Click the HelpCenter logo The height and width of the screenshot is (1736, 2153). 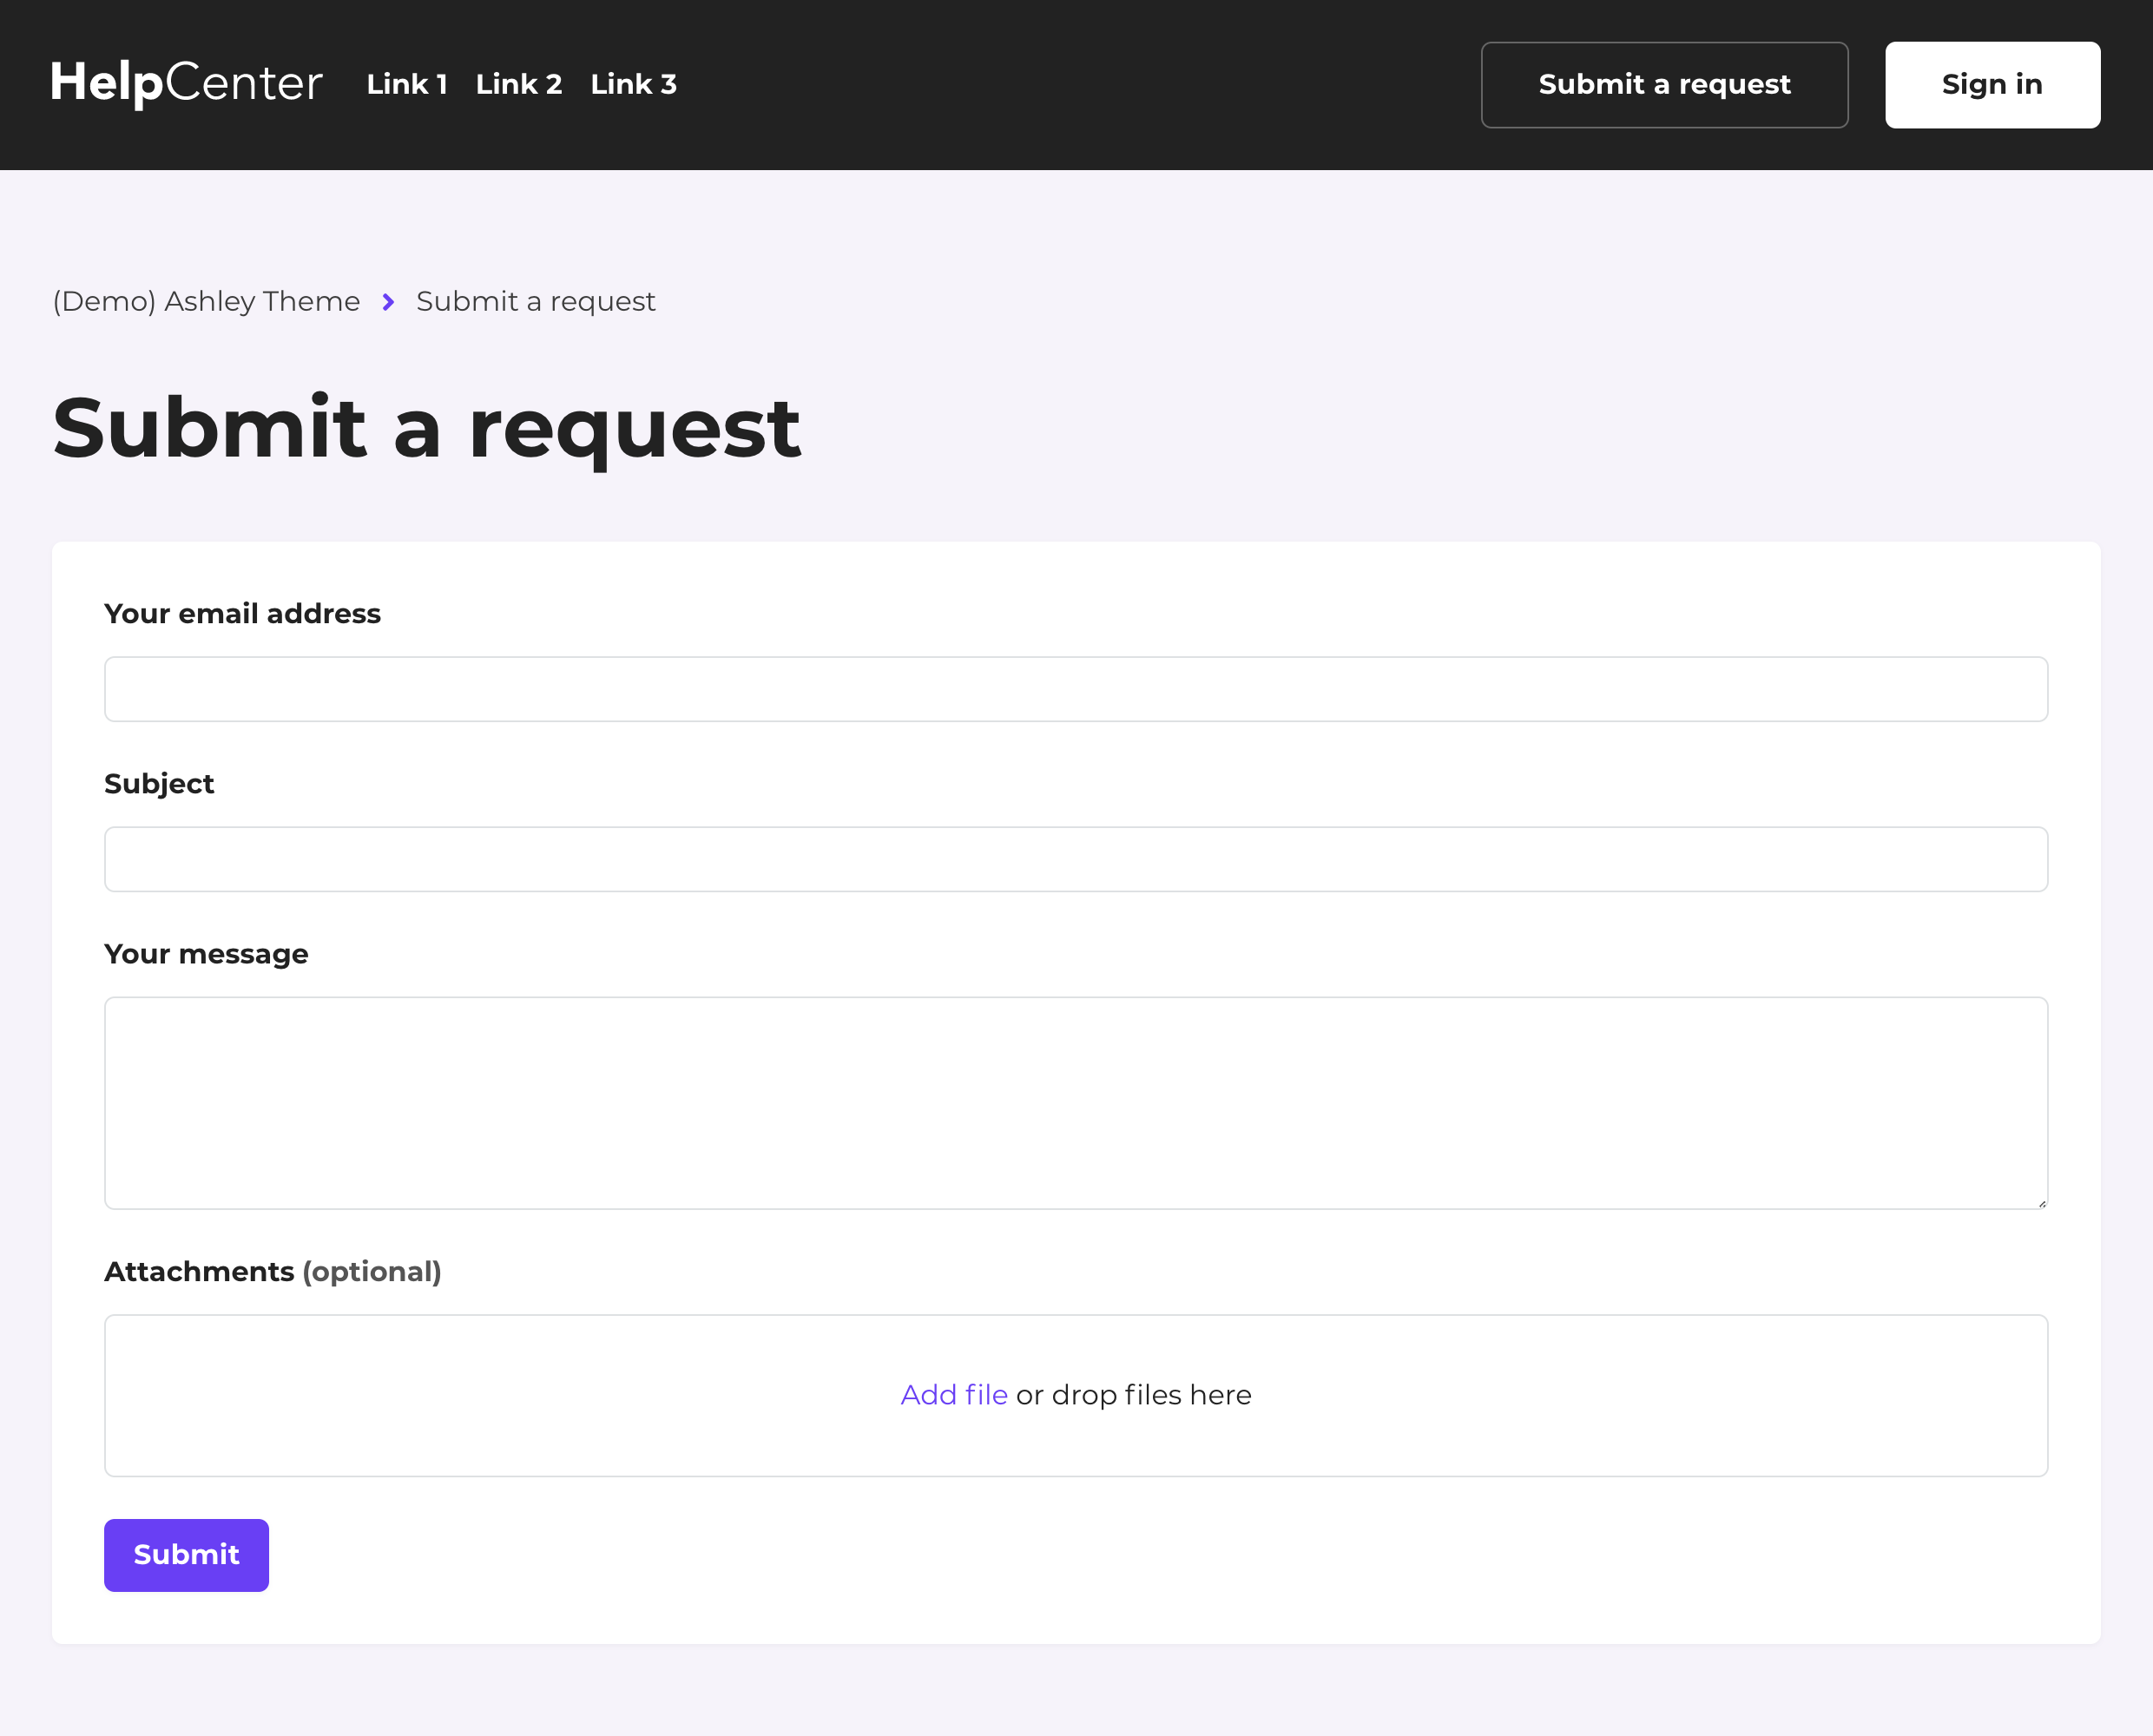tap(187, 84)
